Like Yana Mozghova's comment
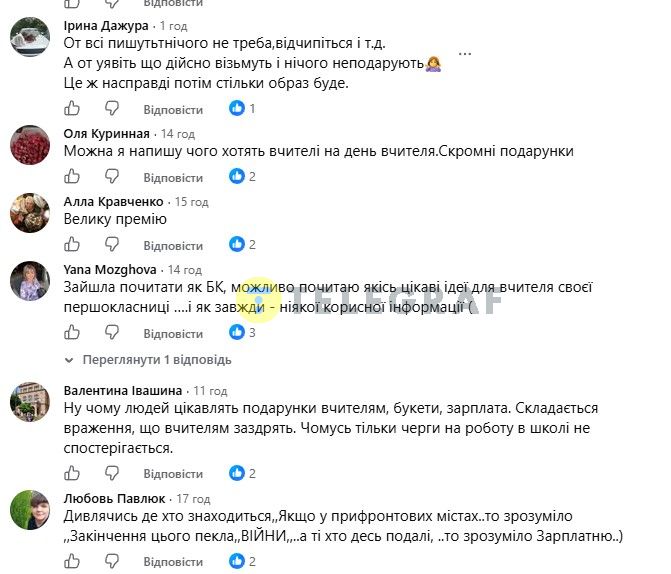671x574 pixels. (72, 332)
